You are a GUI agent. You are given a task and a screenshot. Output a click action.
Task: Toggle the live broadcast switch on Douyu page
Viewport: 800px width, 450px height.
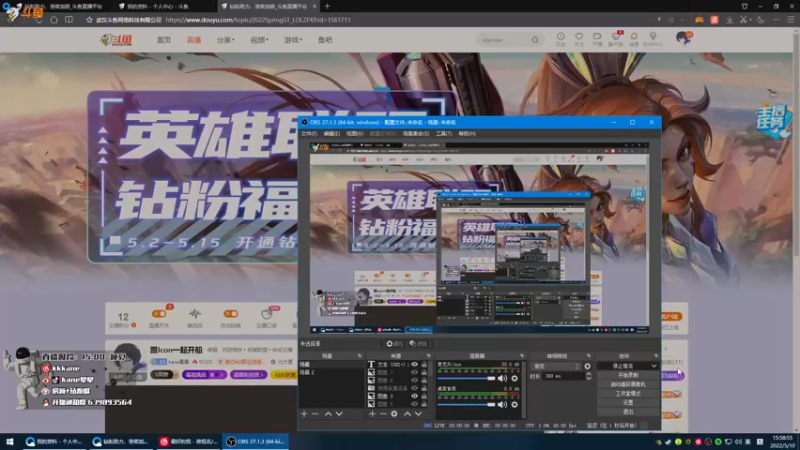(x=159, y=314)
